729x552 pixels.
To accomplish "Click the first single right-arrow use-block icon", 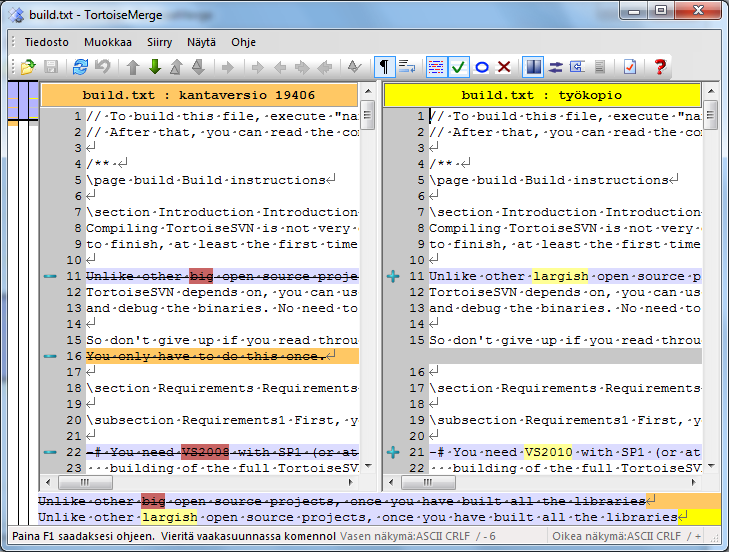I will [x=228, y=67].
